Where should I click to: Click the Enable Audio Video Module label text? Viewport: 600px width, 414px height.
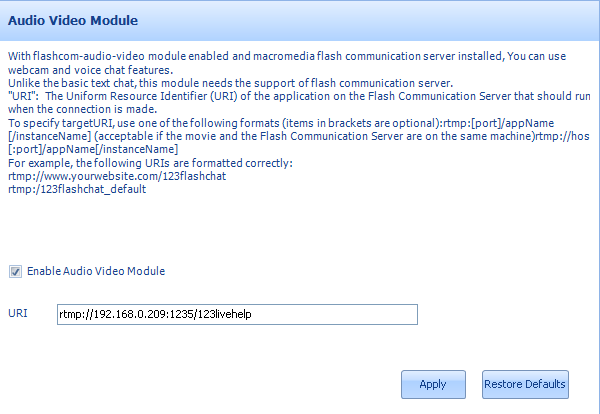[96, 271]
